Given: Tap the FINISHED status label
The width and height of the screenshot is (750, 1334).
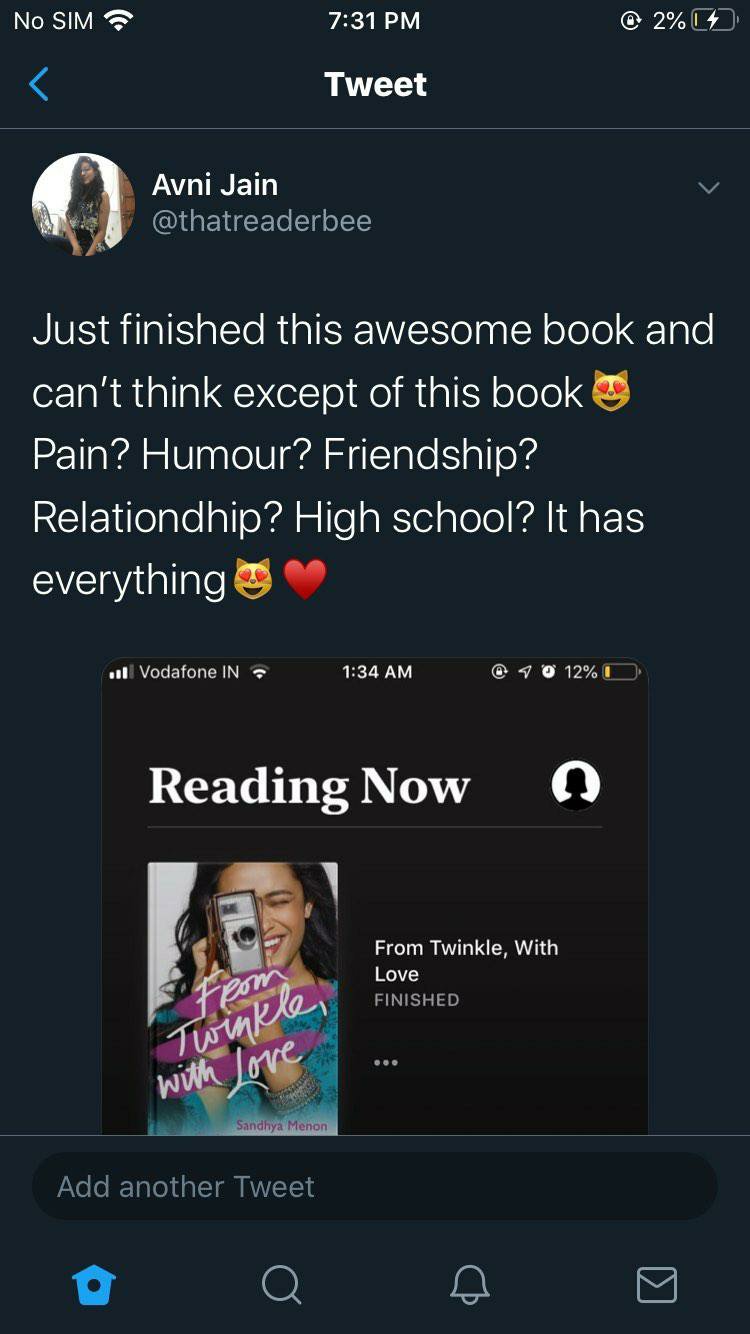Looking at the screenshot, I should click(x=416, y=1000).
